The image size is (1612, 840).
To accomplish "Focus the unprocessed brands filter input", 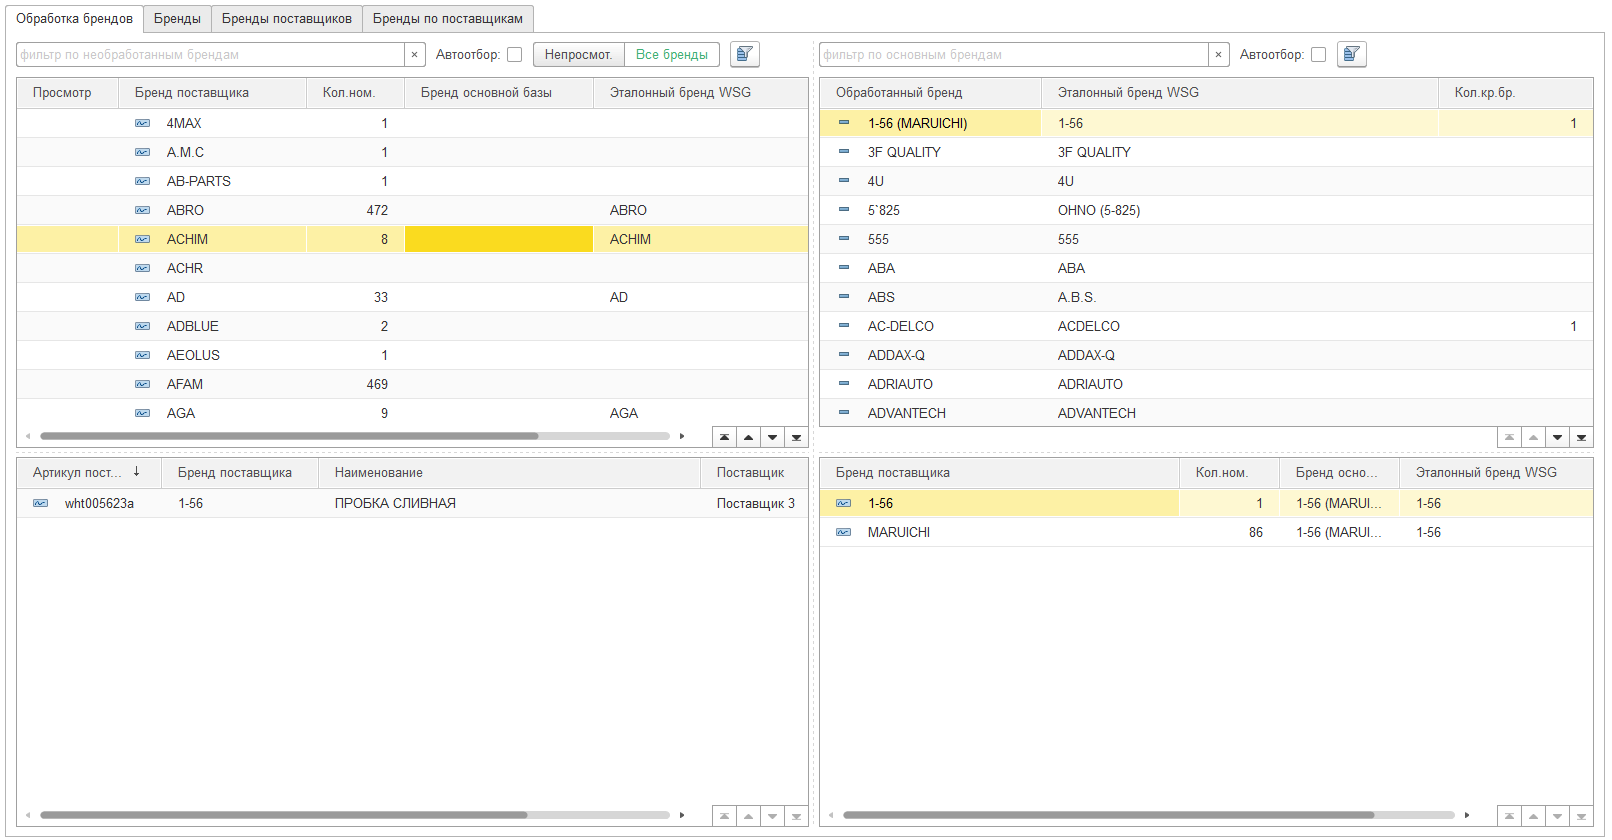I will [211, 55].
